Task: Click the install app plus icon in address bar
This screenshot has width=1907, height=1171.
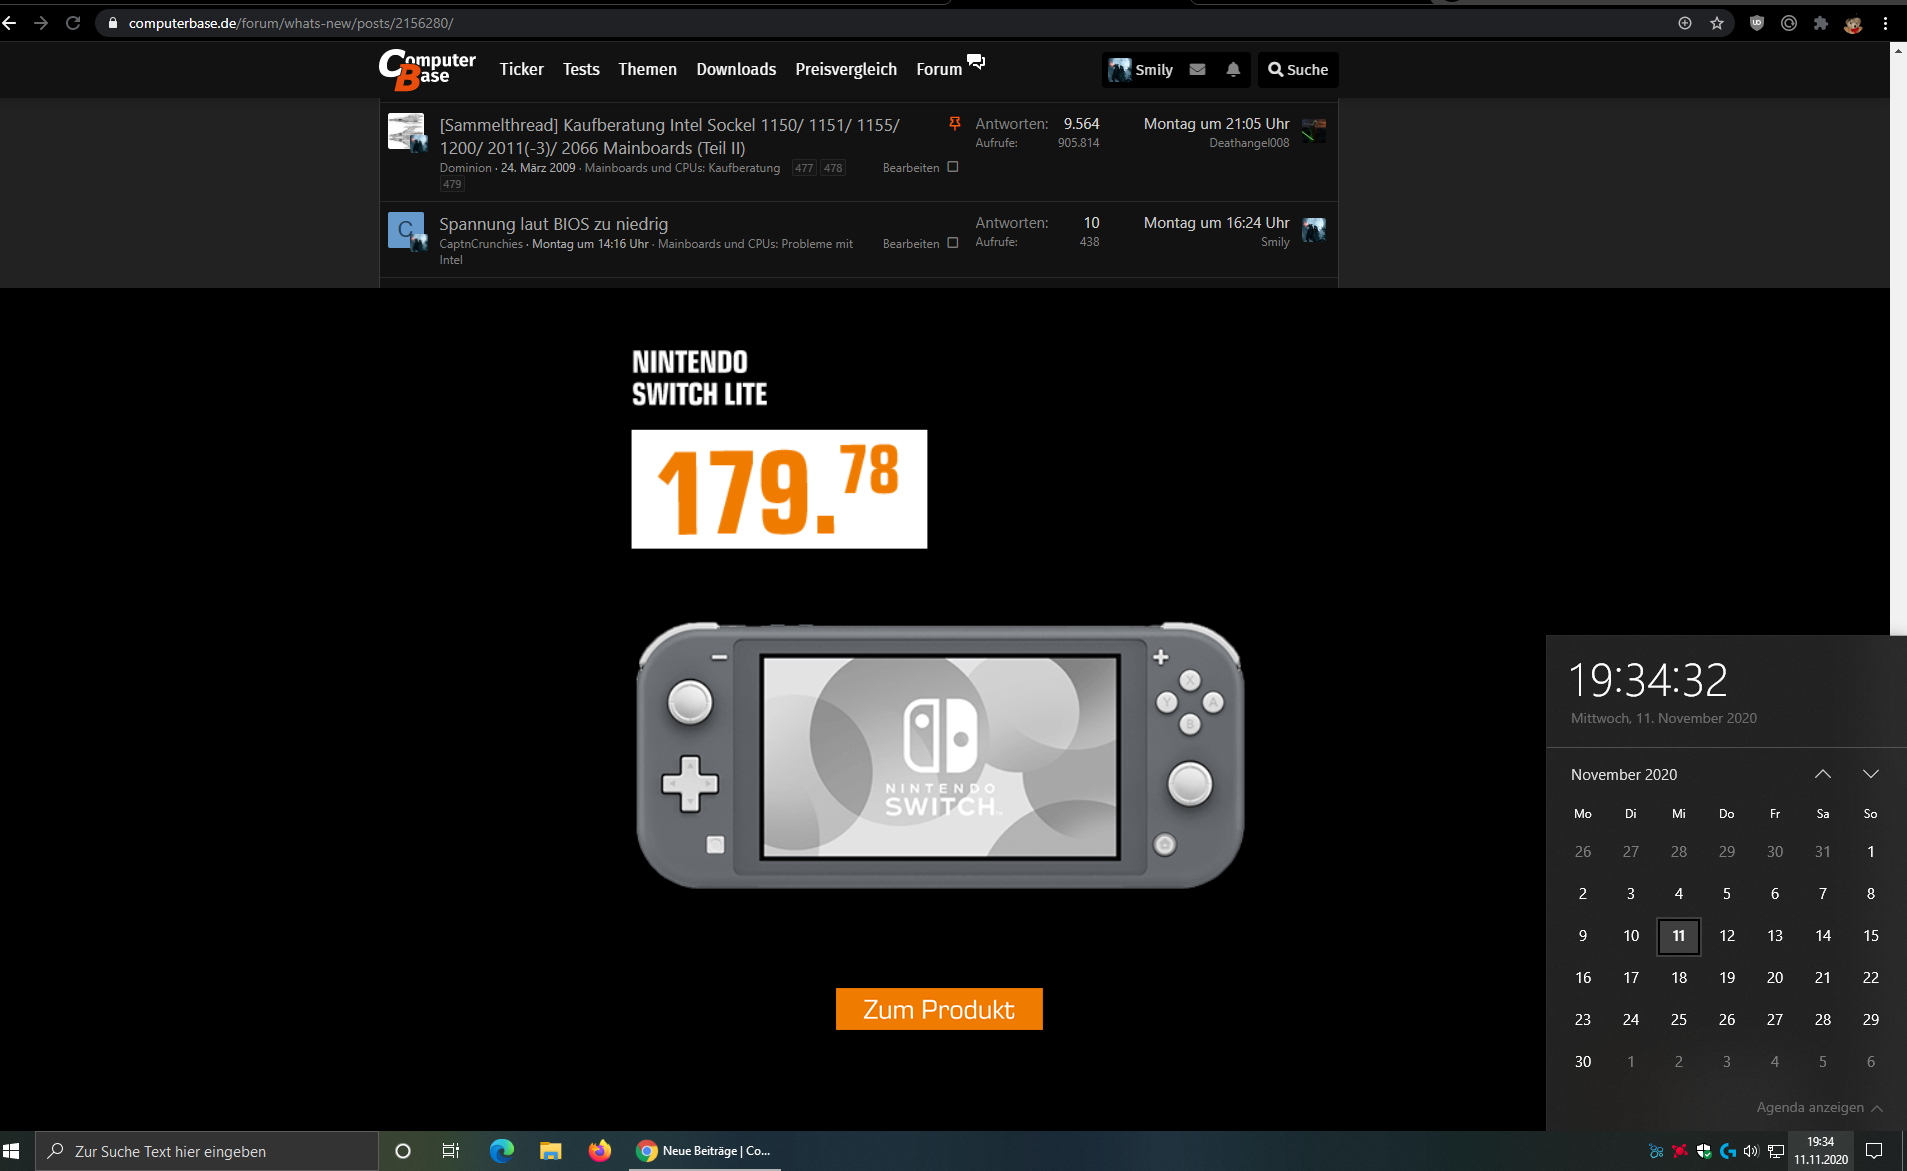Action: (1685, 23)
